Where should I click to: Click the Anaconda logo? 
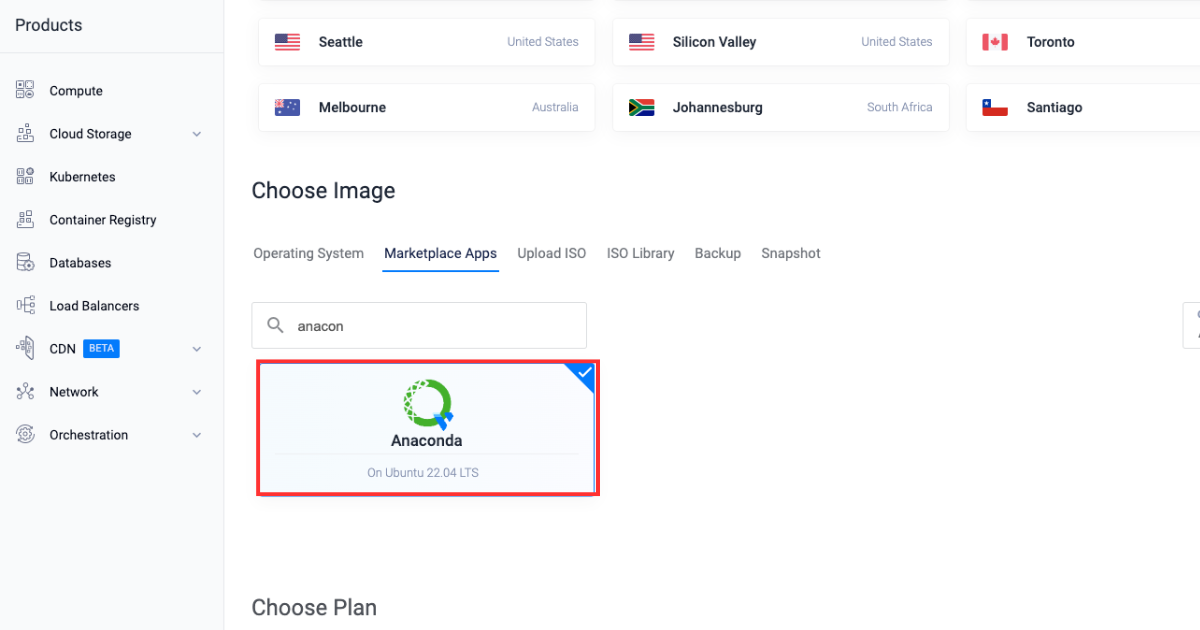[x=428, y=404]
